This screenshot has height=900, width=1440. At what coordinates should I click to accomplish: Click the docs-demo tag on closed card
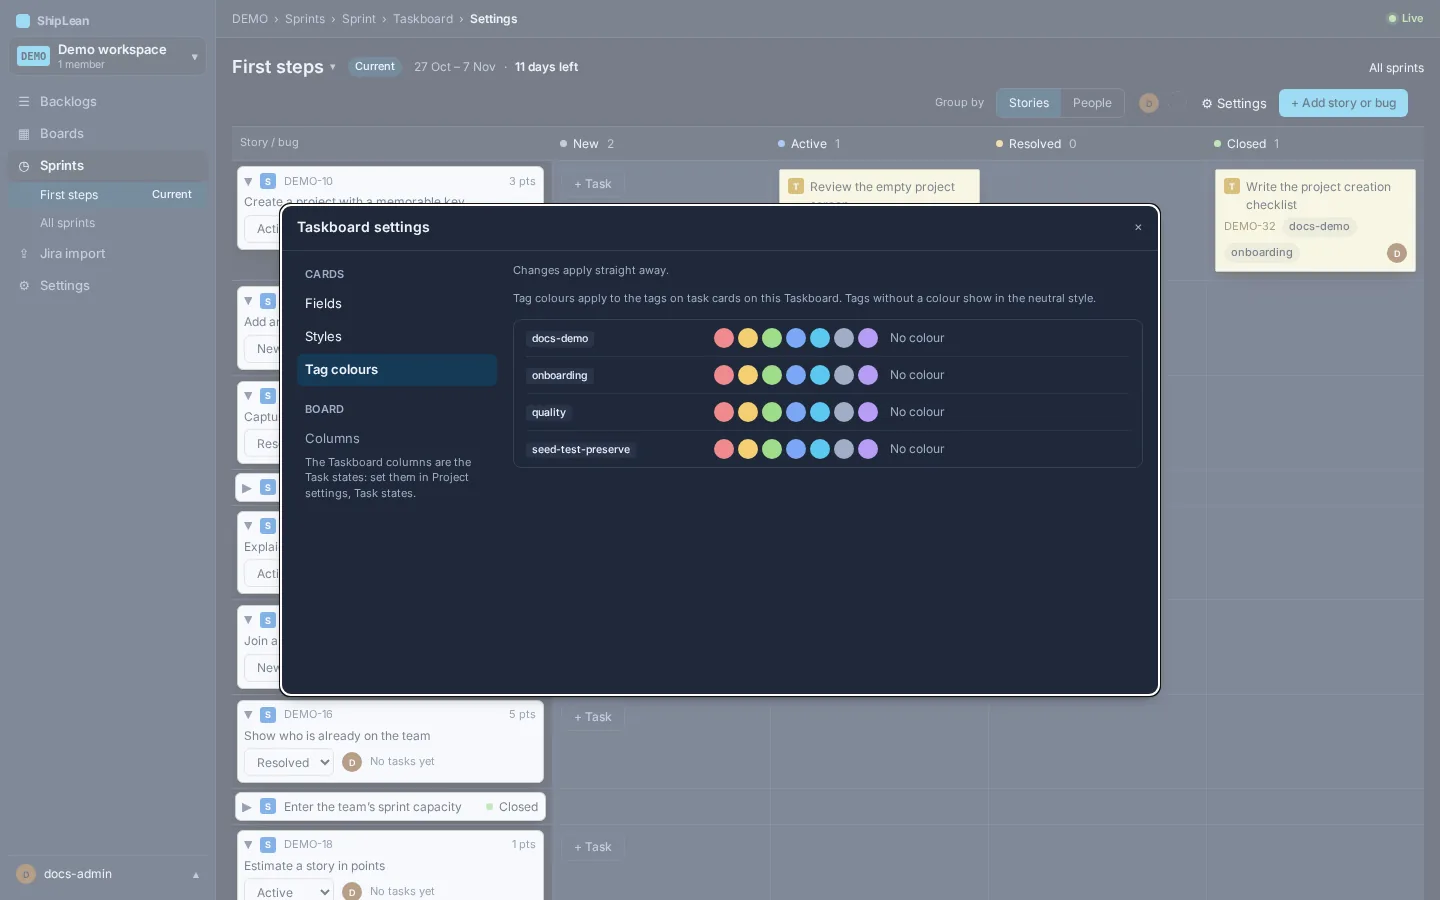click(x=1319, y=227)
